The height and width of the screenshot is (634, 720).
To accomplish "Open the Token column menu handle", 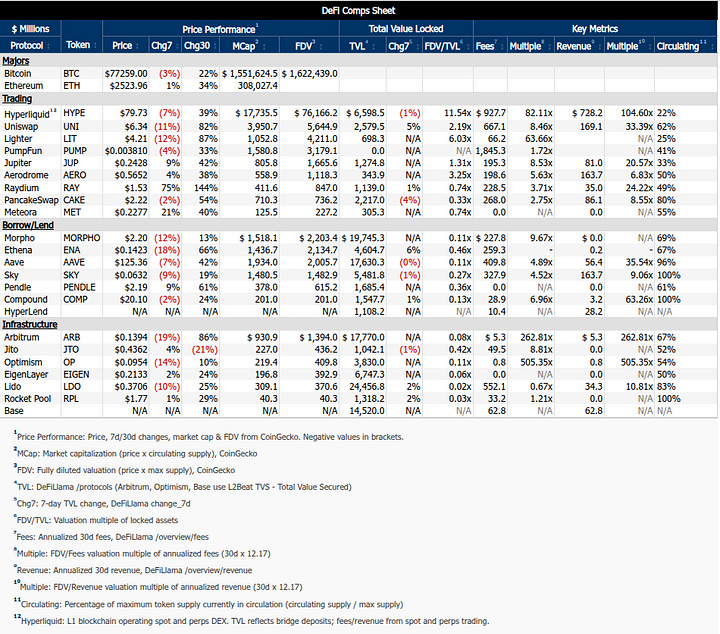I will click(x=95, y=45).
